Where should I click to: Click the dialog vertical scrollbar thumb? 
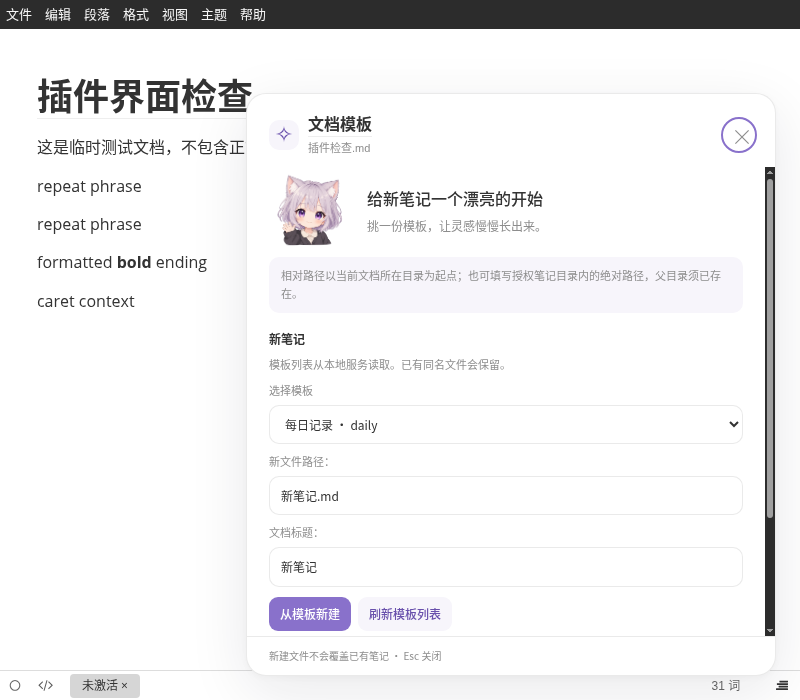tap(770, 348)
